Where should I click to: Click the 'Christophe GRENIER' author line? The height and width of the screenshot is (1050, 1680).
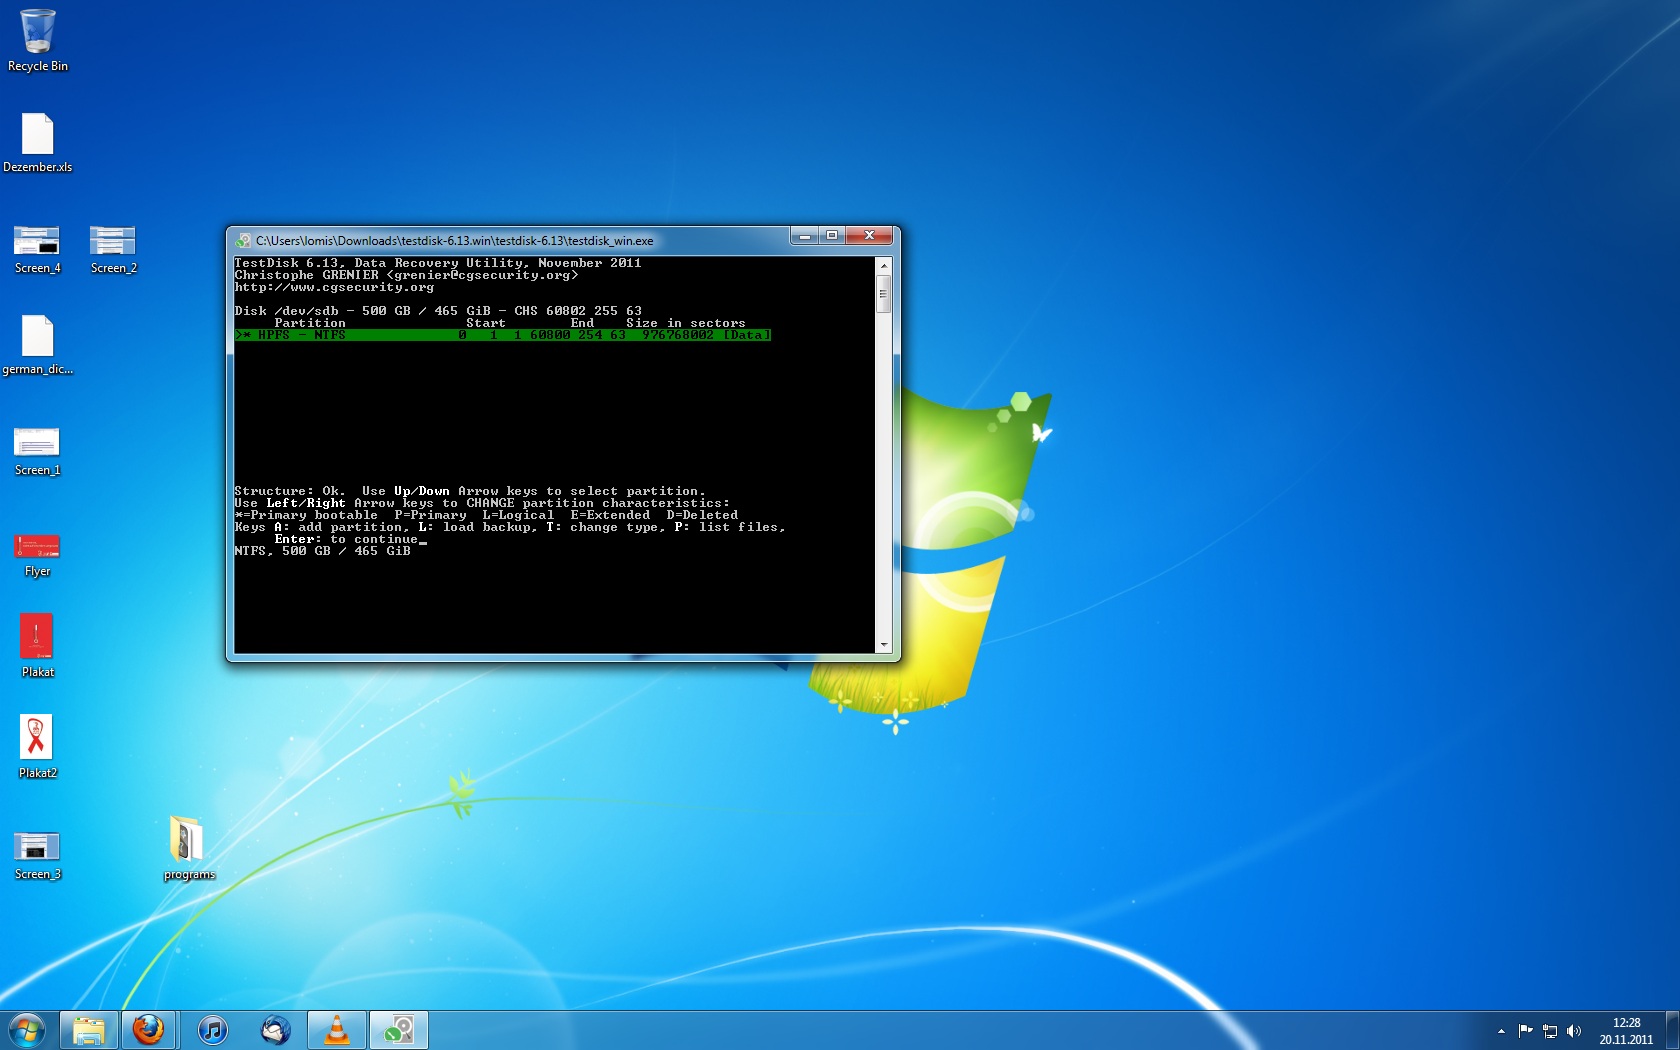[406, 275]
